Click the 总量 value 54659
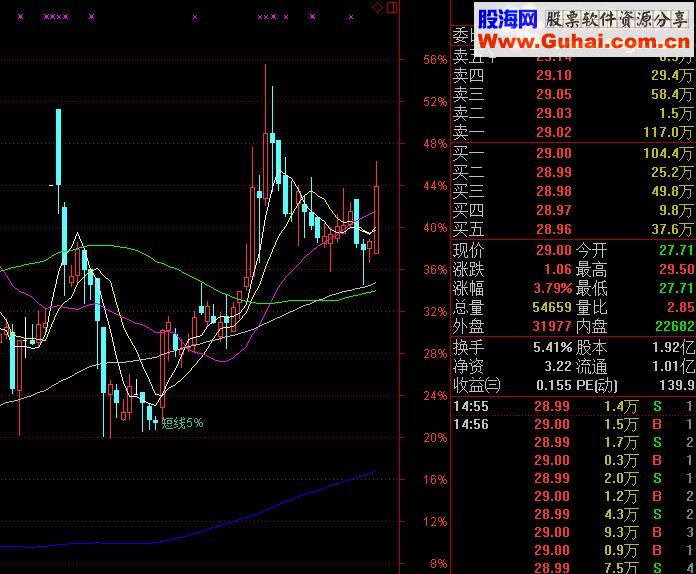696x574 pixels. click(x=552, y=307)
